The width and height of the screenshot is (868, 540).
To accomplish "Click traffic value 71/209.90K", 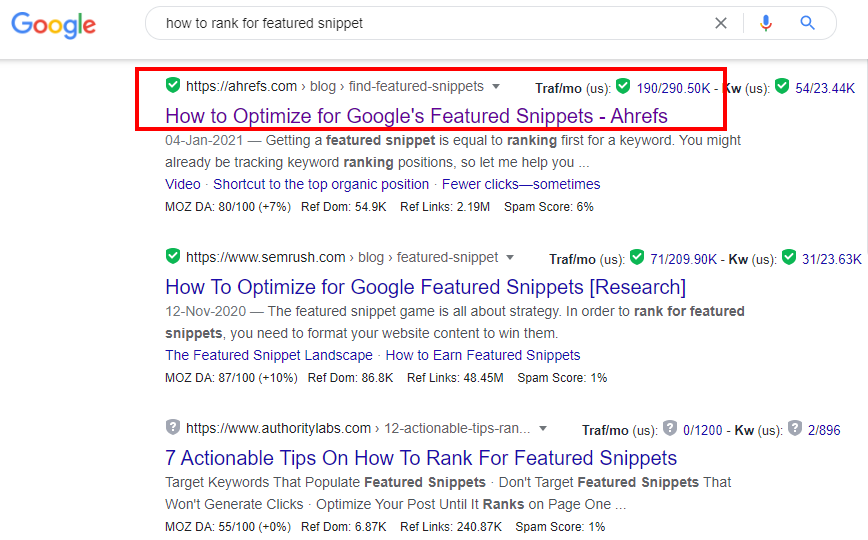I will pos(684,260).
